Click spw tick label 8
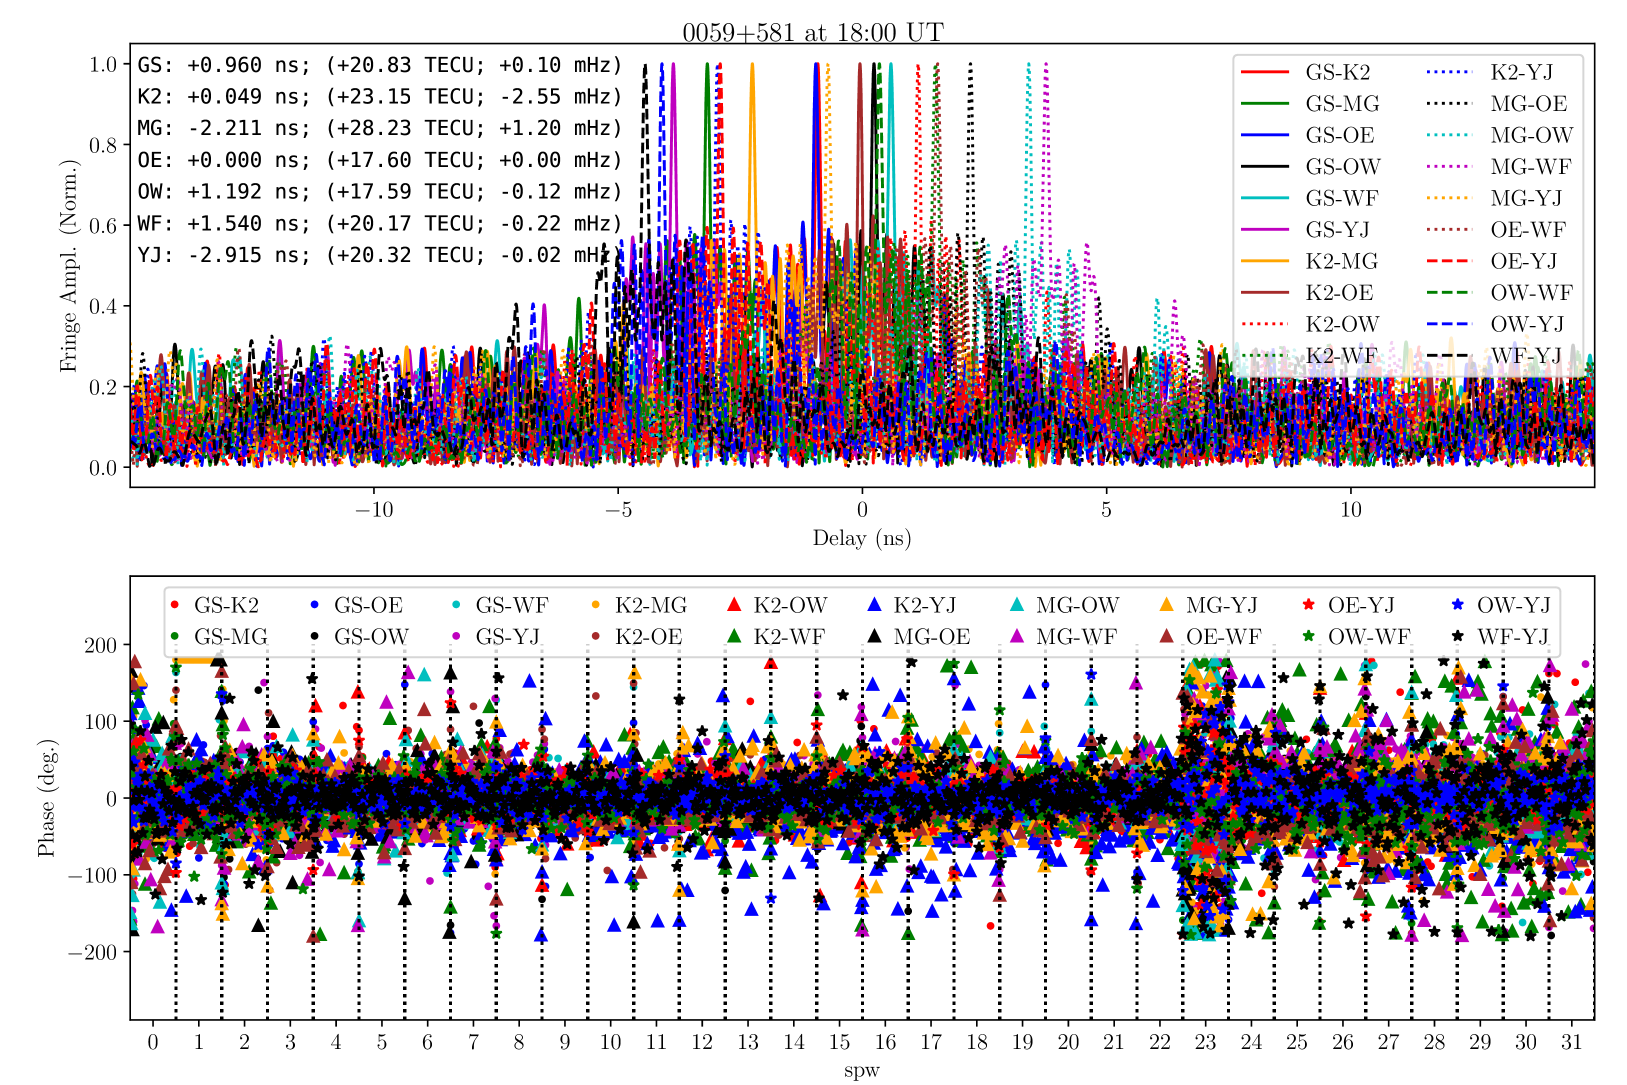 click(519, 1042)
